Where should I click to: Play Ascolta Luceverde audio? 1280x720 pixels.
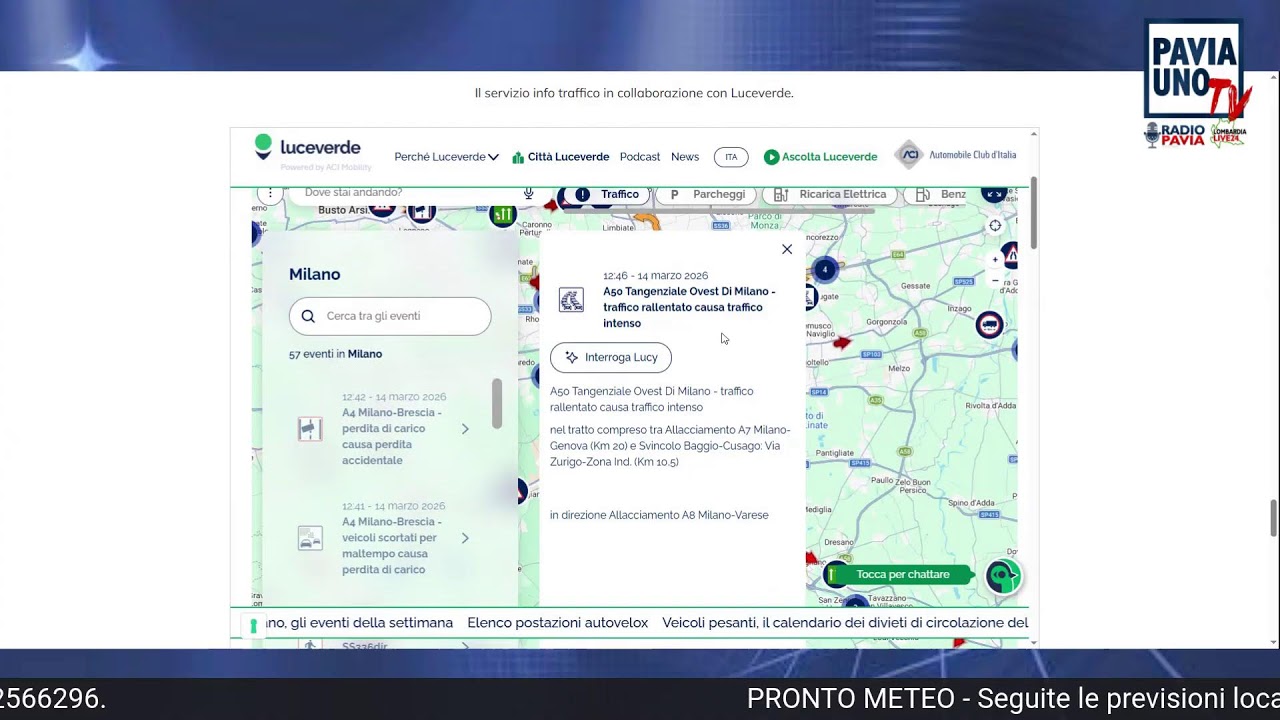[820, 157]
